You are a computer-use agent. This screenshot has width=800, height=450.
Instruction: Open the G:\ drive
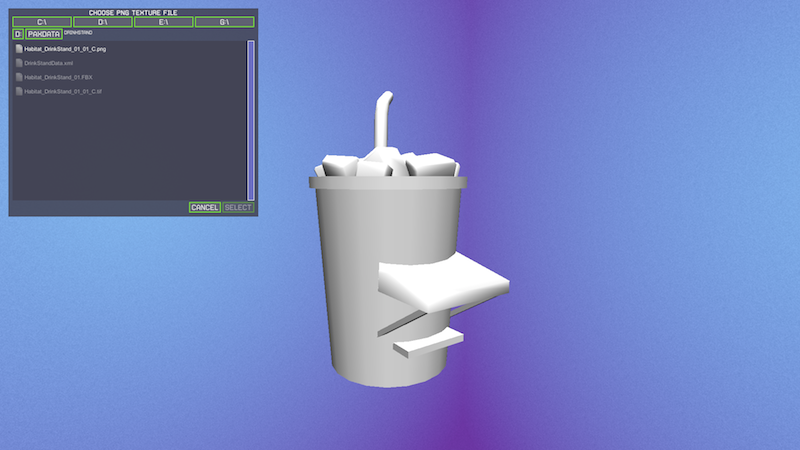[x=224, y=21]
